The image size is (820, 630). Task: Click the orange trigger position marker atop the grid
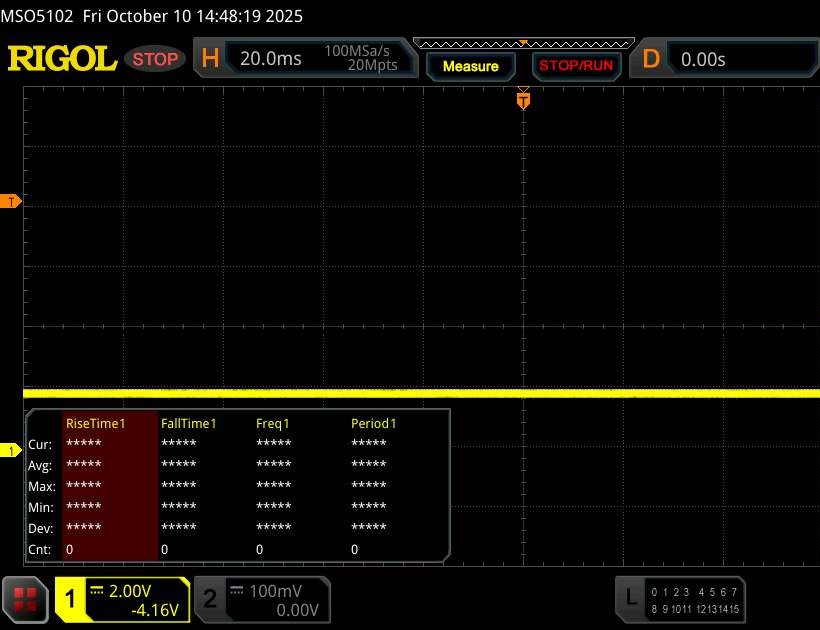coord(522,99)
